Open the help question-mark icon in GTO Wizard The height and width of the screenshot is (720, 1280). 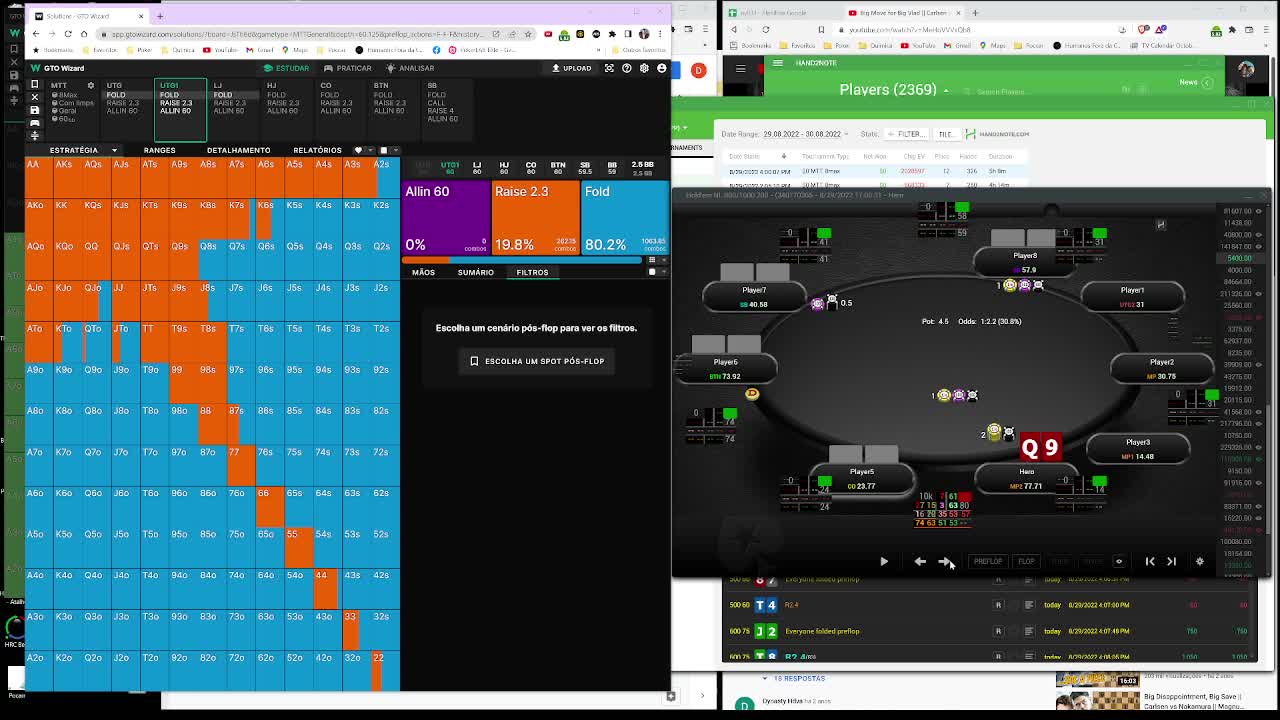[x=627, y=68]
